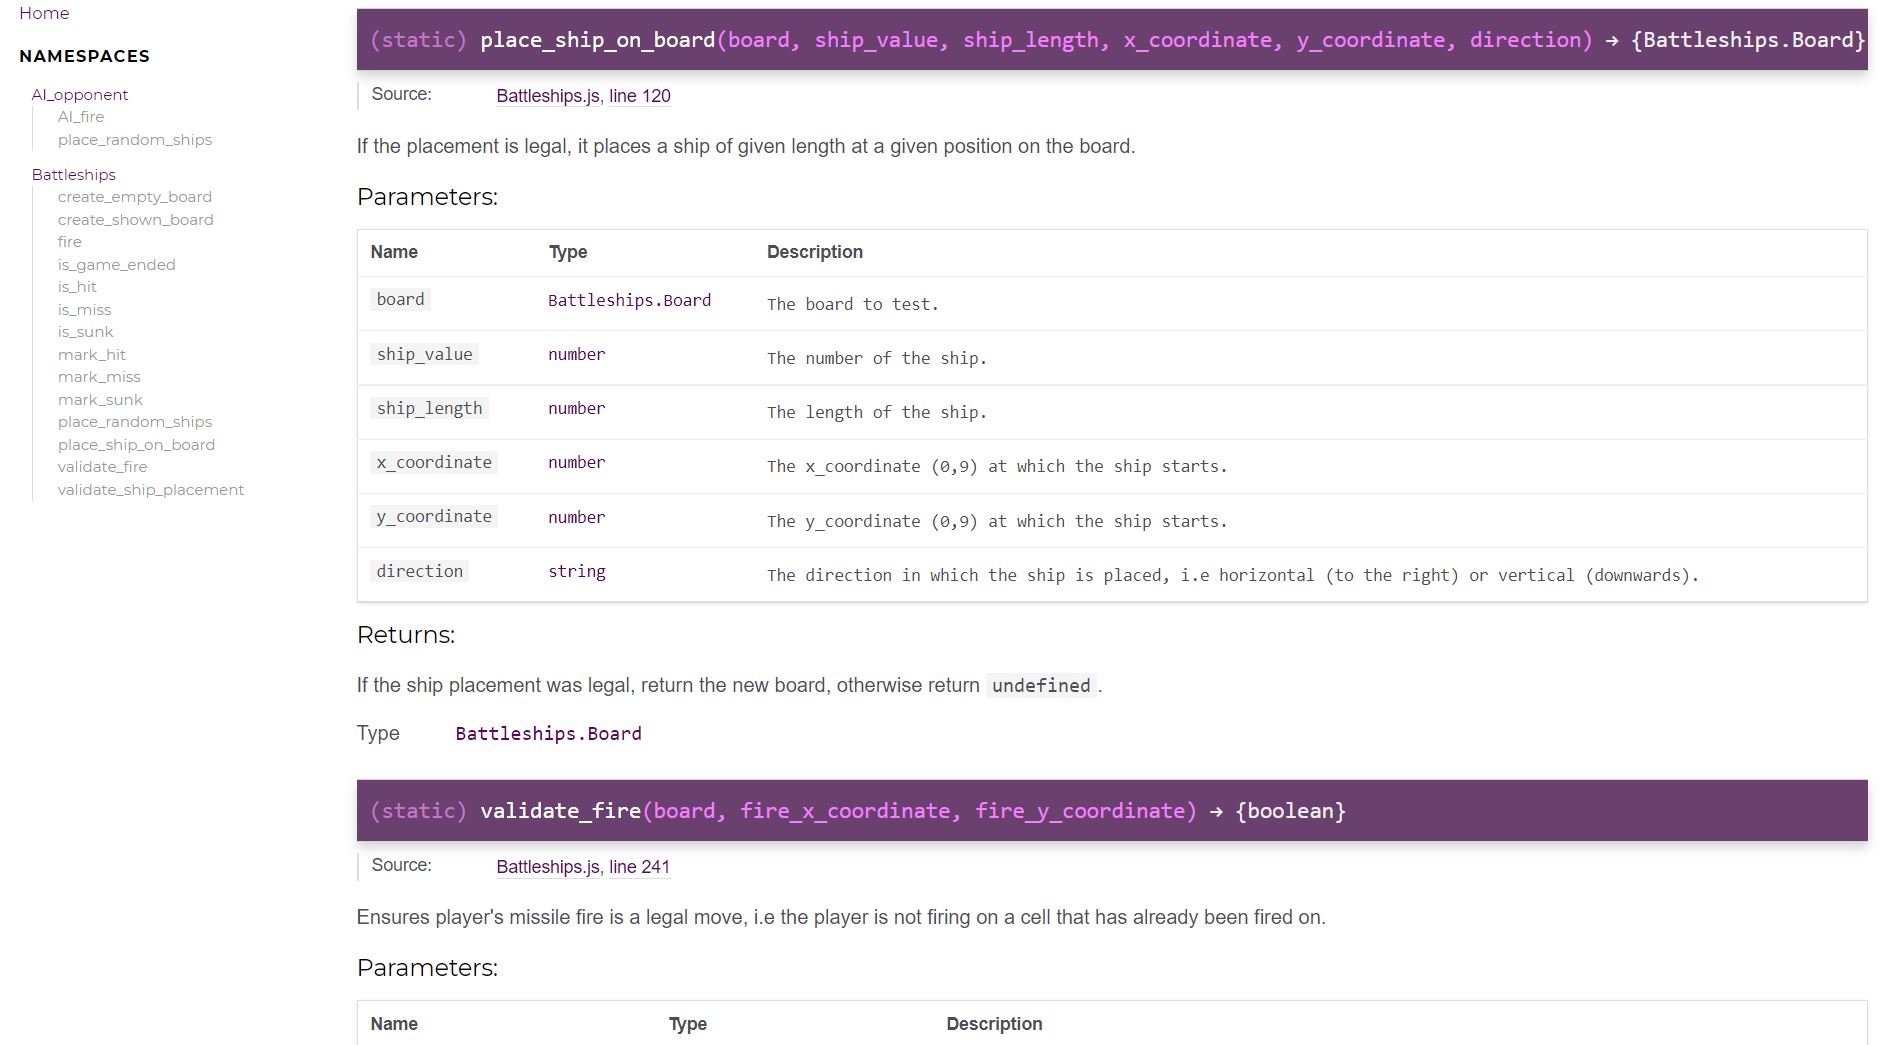1884x1045 pixels.
Task: Go to is_miss in sidebar
Action: tap(85, 310)
